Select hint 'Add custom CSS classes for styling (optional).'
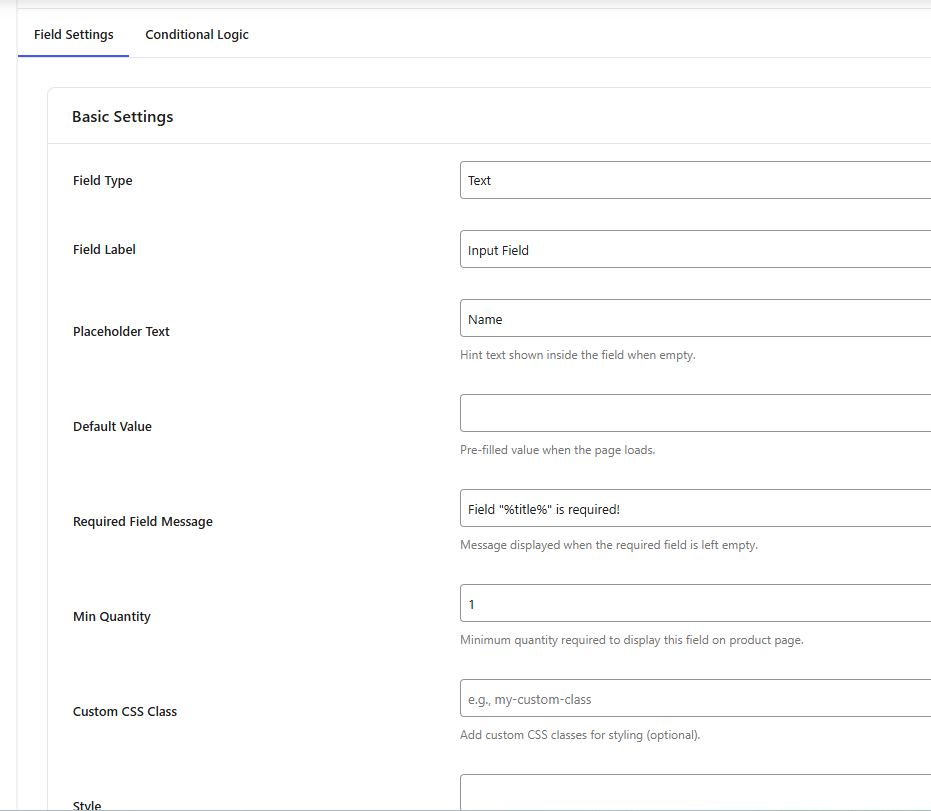The width and height of the screenshot is (931, 811). [x=580, y=735]
